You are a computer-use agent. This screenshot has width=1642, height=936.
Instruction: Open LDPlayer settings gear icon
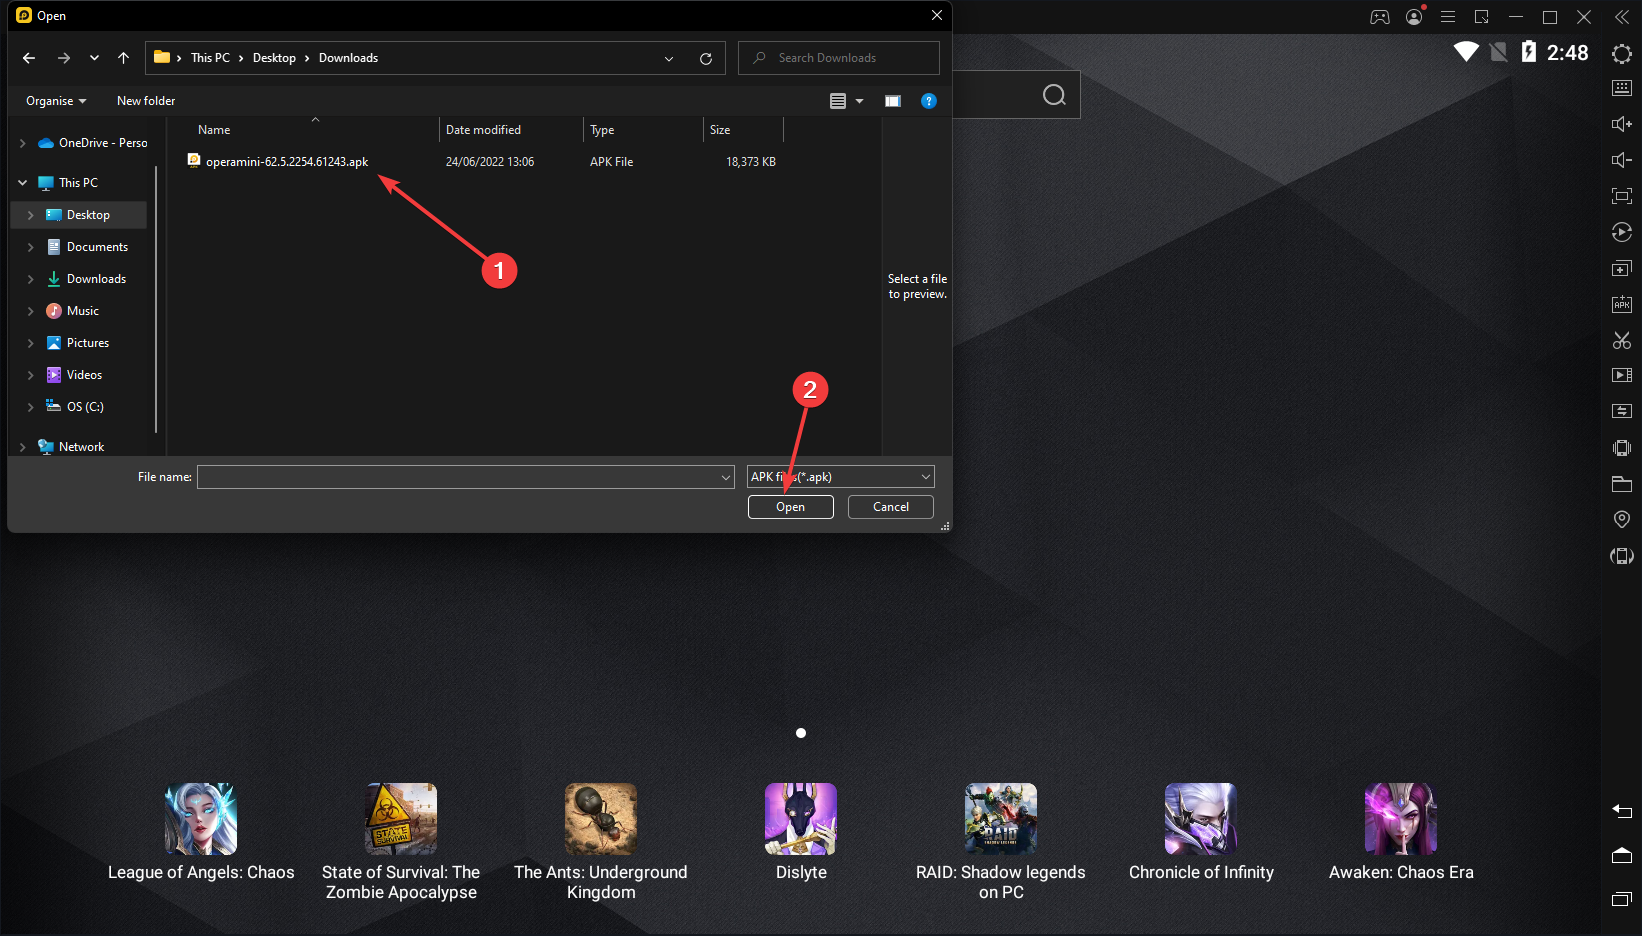pos(1622,53)
